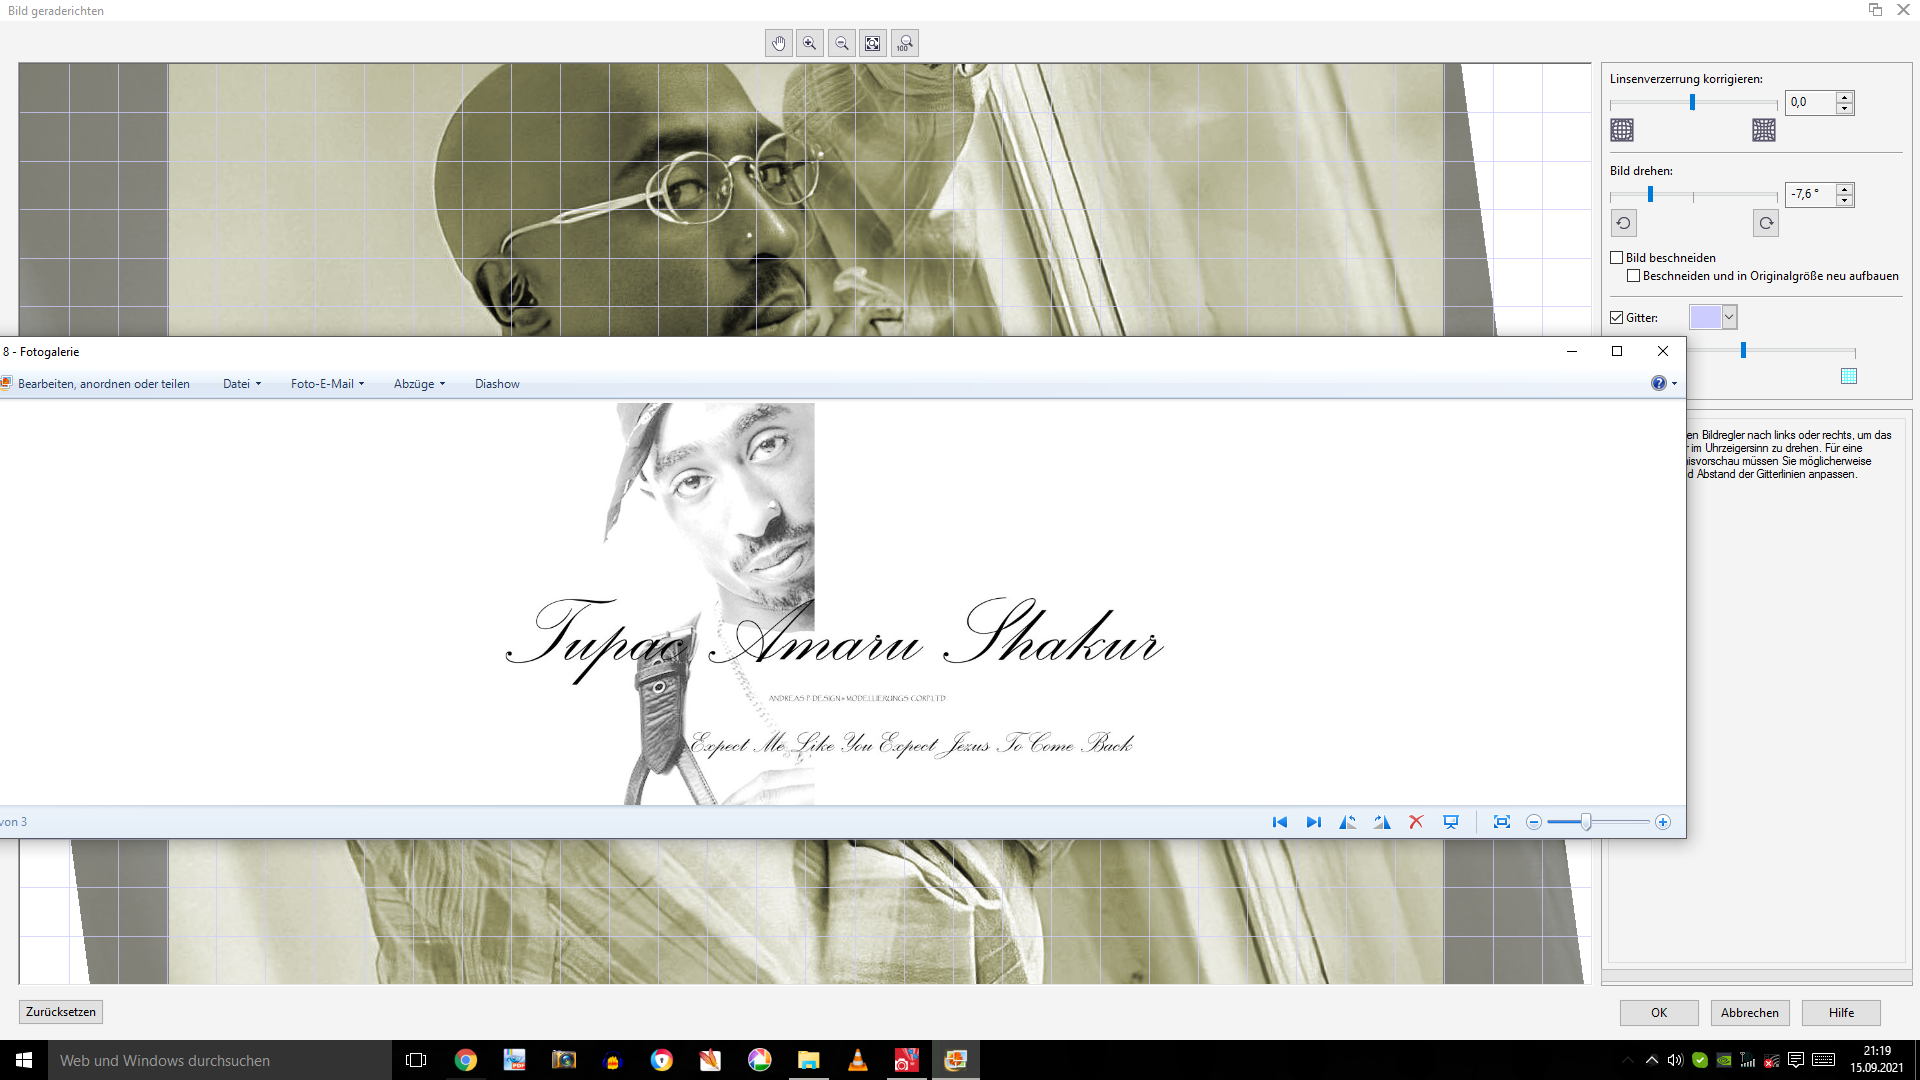Zoom to 100% in preview toolbar

(905, 43)
